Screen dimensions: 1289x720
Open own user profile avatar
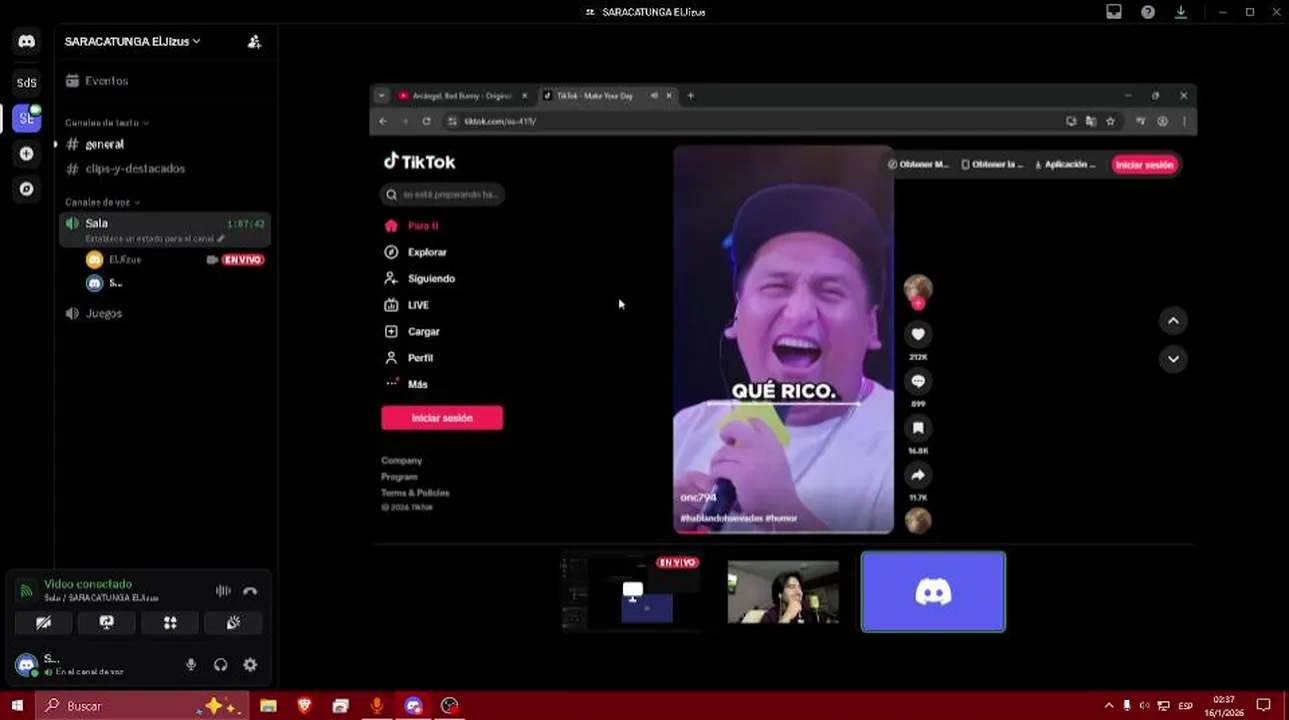[26, 664]
